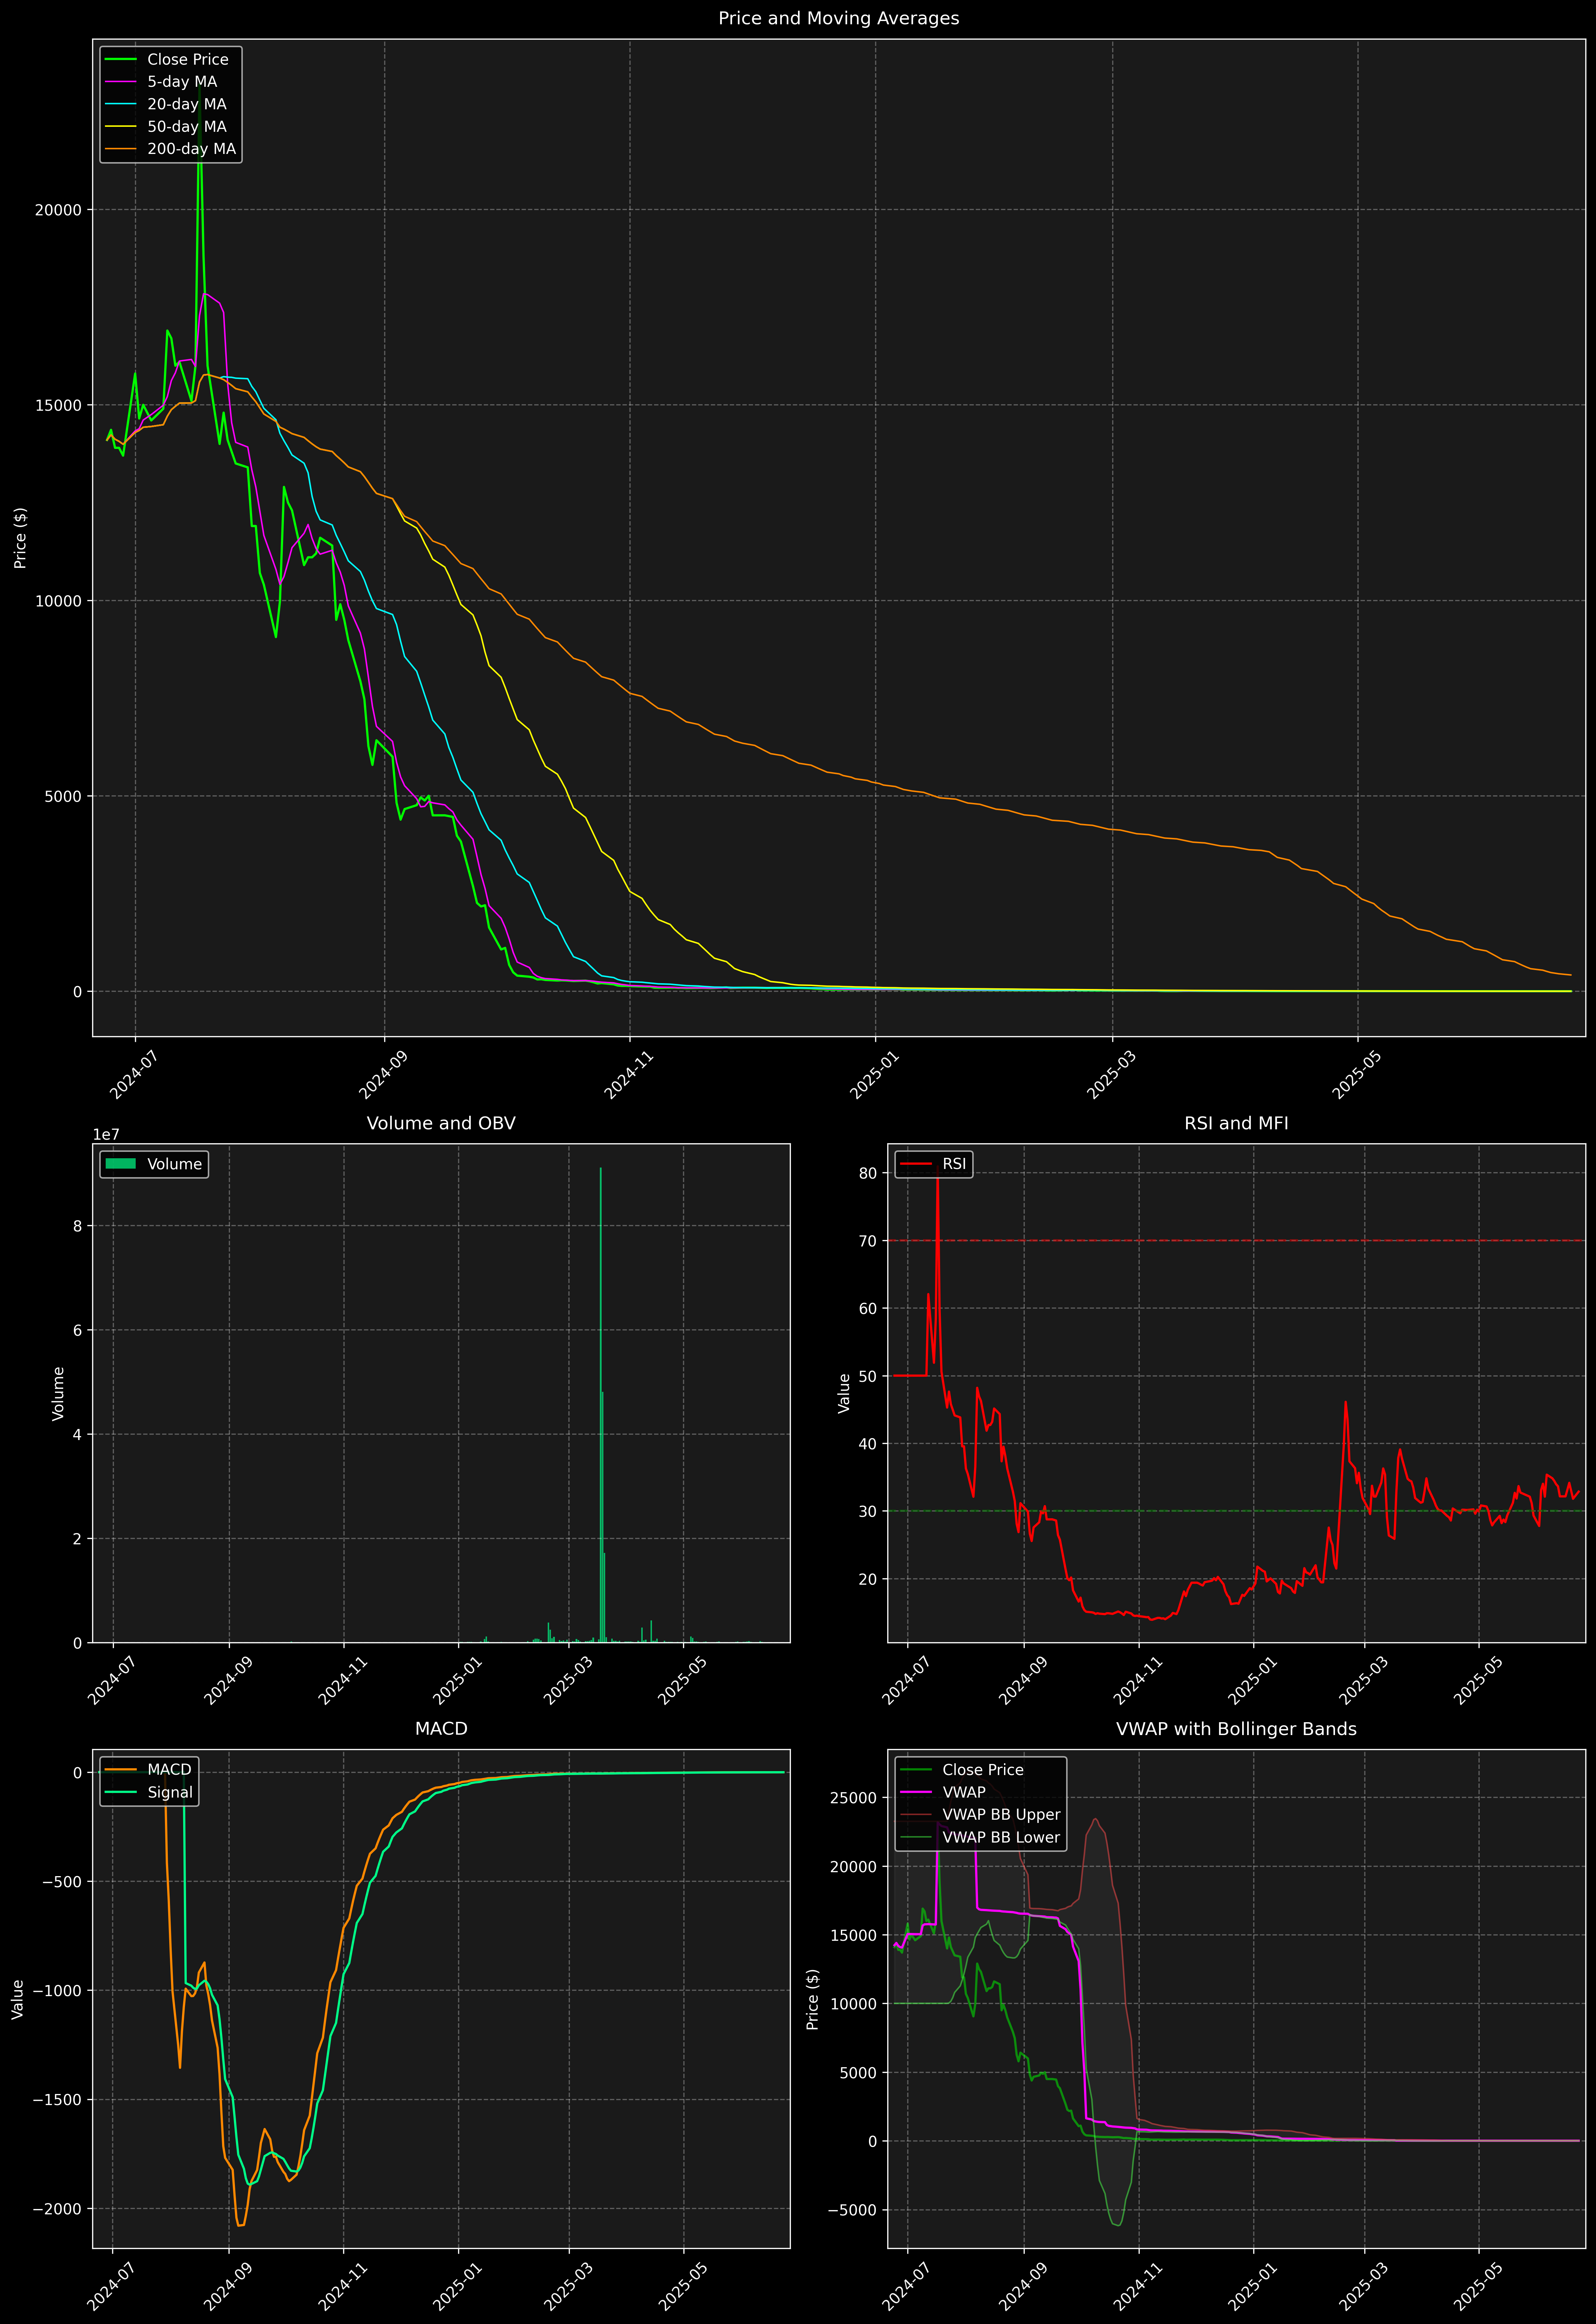Click the "10000" tick on the top chart y-axis
The height and width of the screenshot is (2324, 1596).
(58, 601)
